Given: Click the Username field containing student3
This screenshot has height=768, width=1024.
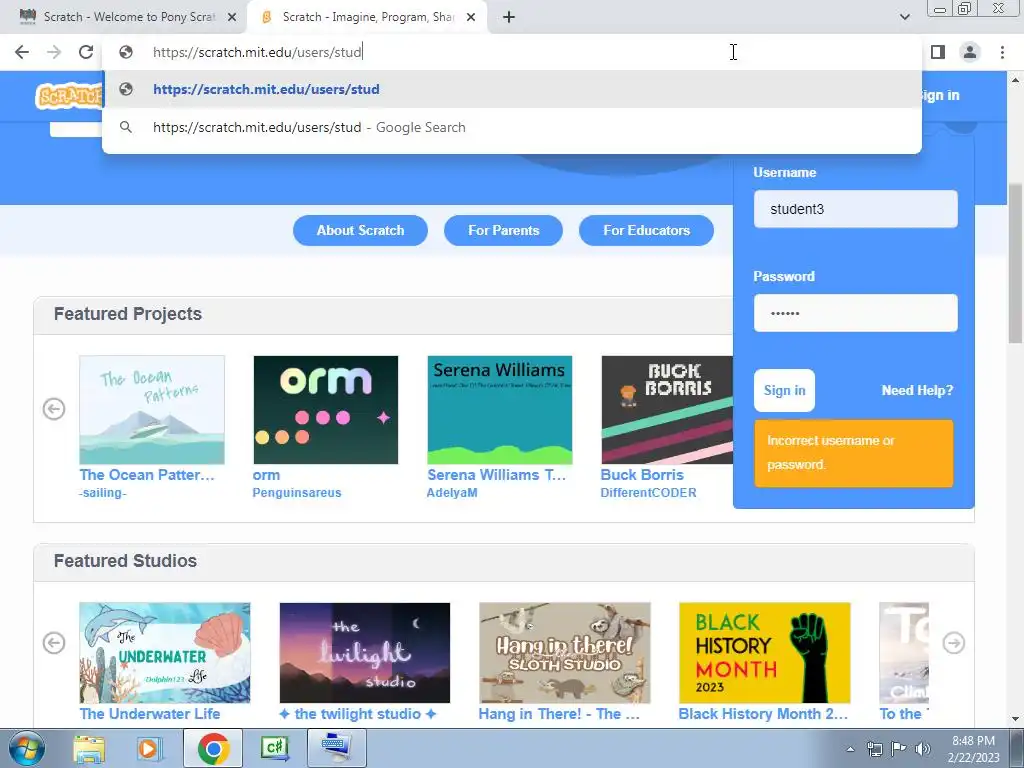Looking at the screenshot, I should (x=856, y=209).
